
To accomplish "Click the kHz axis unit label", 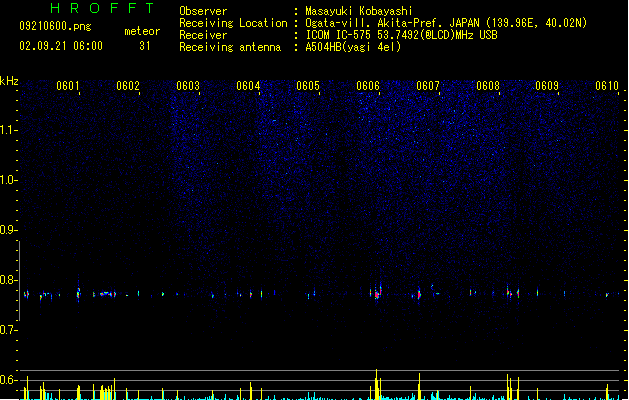I will [x=9, y=81].
